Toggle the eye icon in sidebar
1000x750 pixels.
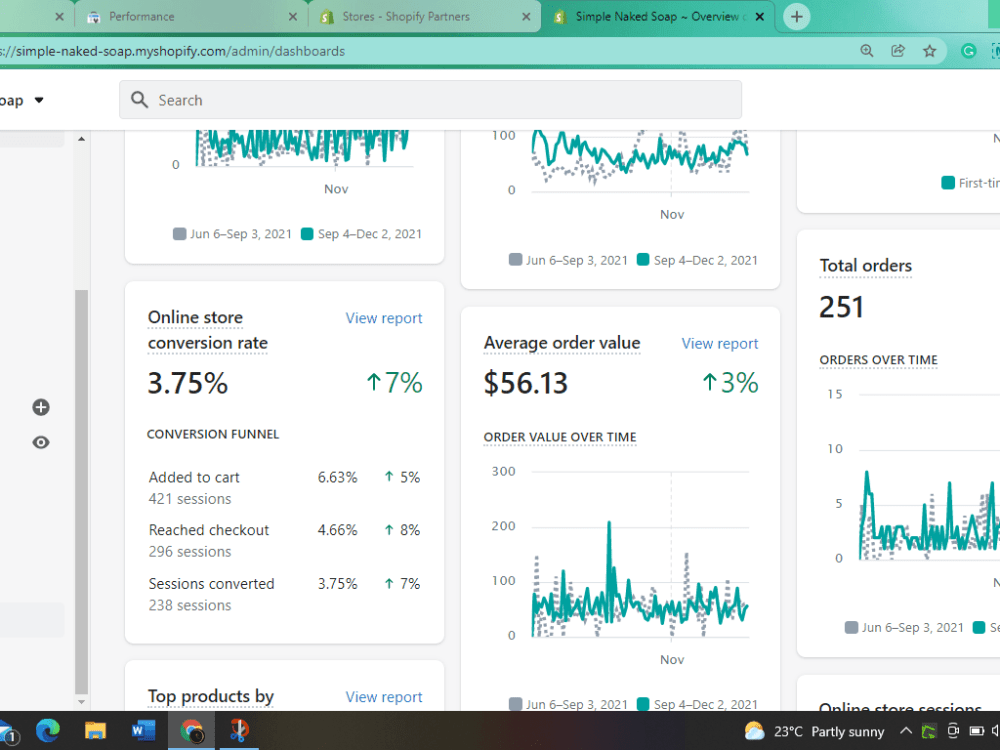click(x=41, y=443)
